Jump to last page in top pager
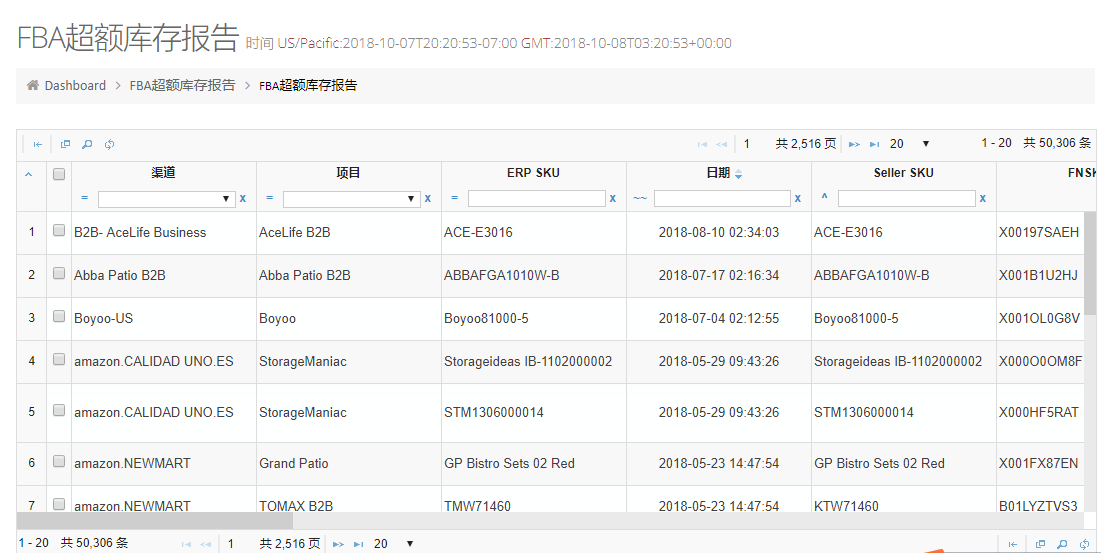1101x553 pixels. click(x=874, y=145)
